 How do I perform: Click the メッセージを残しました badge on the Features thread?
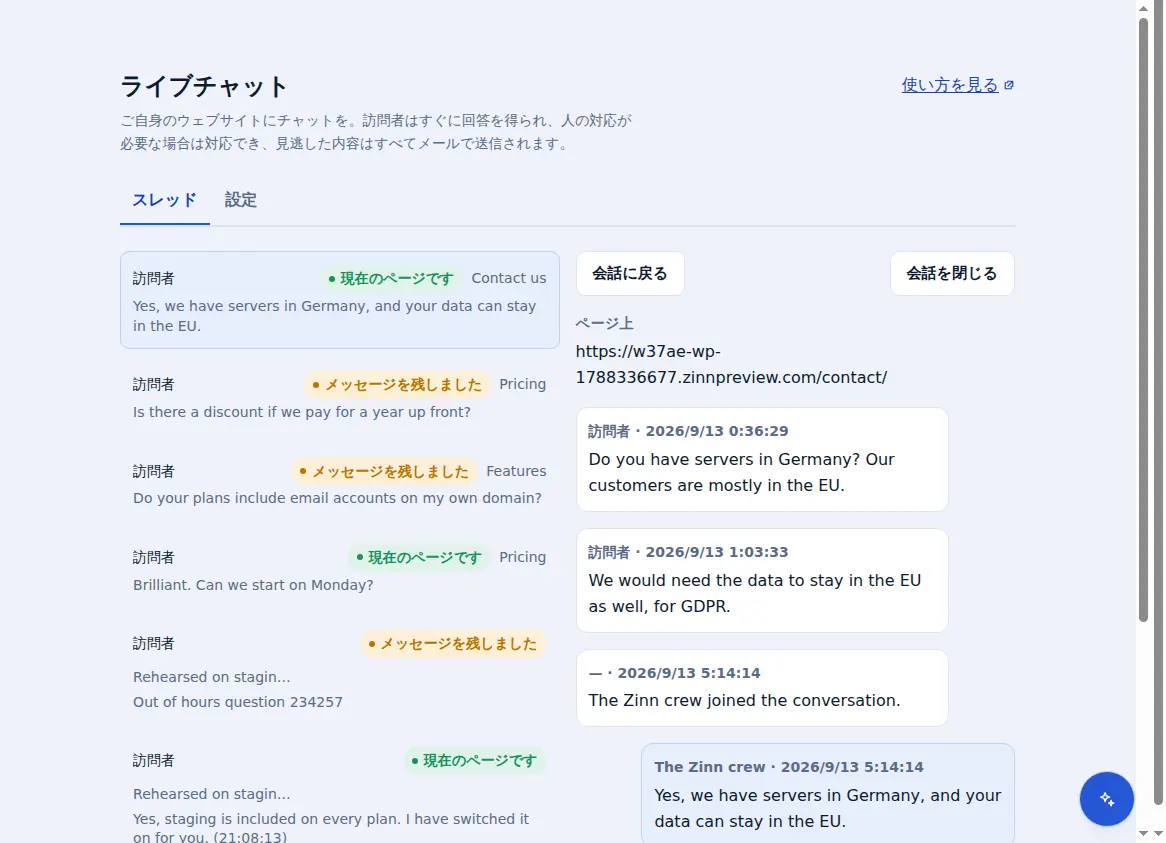[384, 471]
